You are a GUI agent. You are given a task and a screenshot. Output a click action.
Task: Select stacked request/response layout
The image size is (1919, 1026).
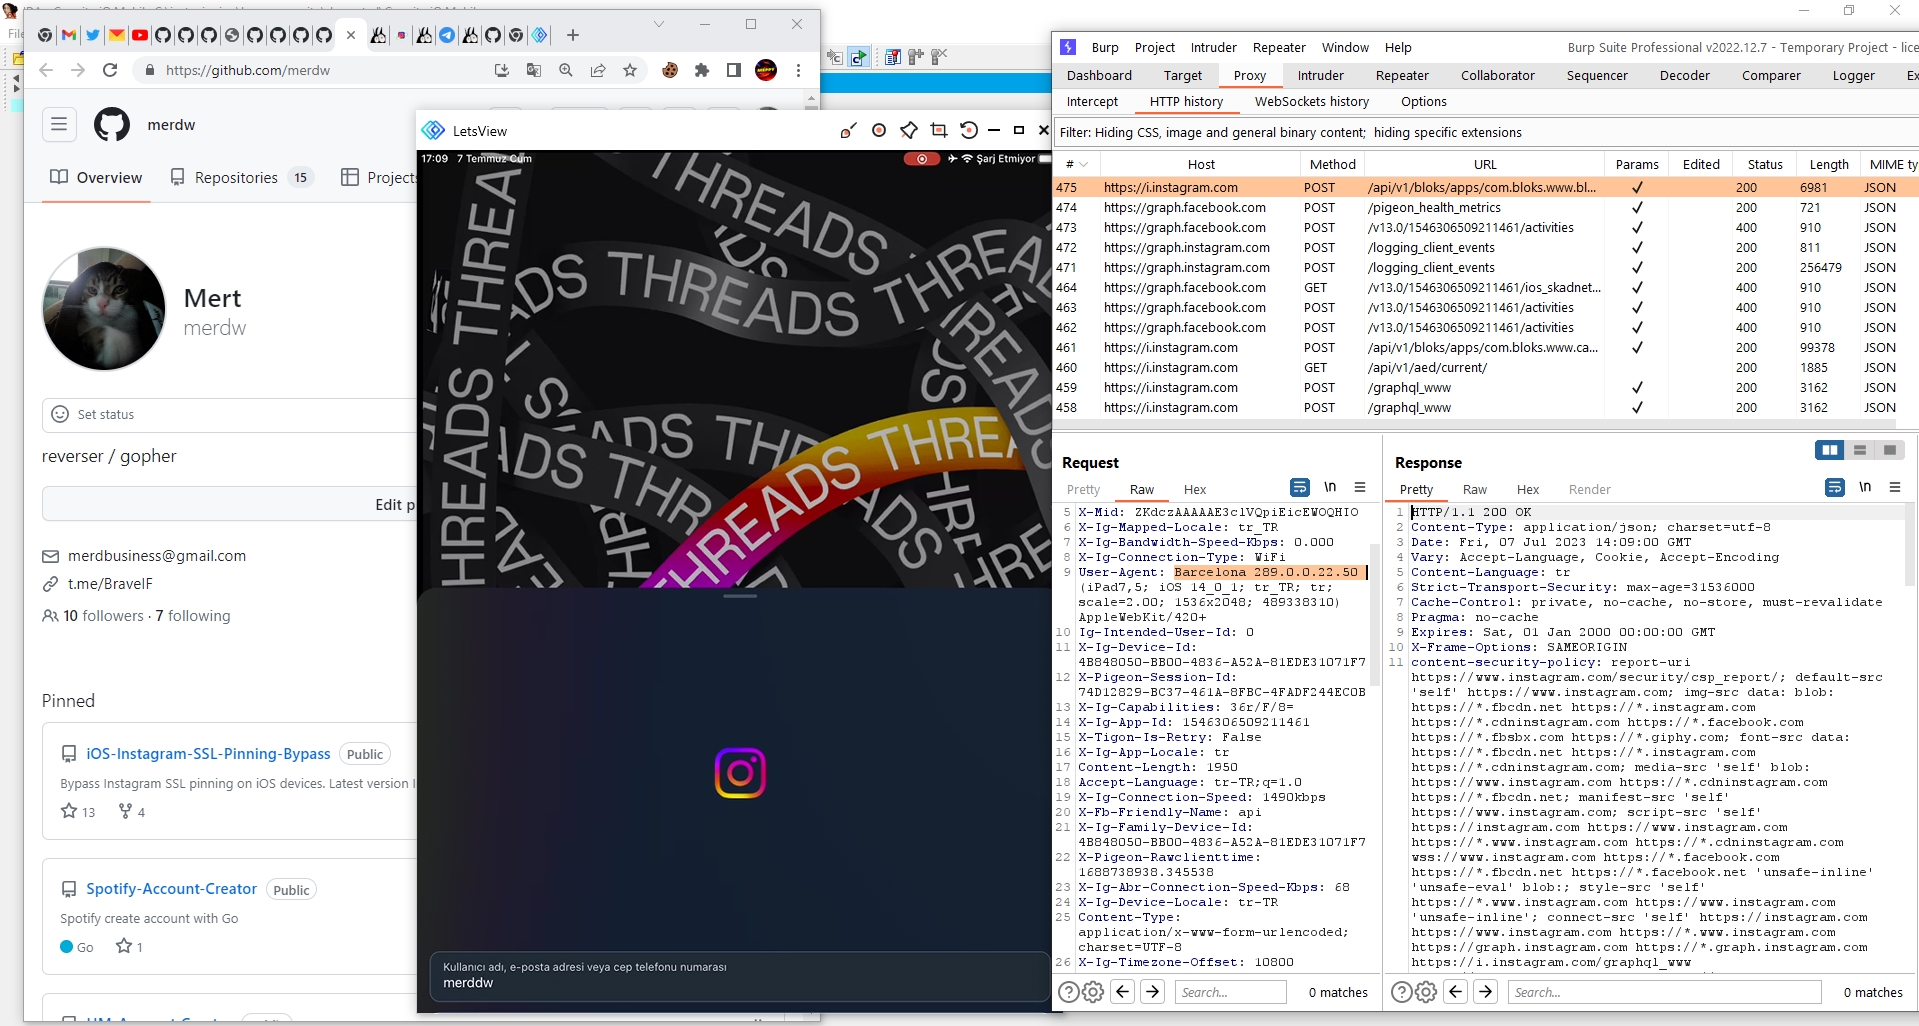tap(1860, 450)
